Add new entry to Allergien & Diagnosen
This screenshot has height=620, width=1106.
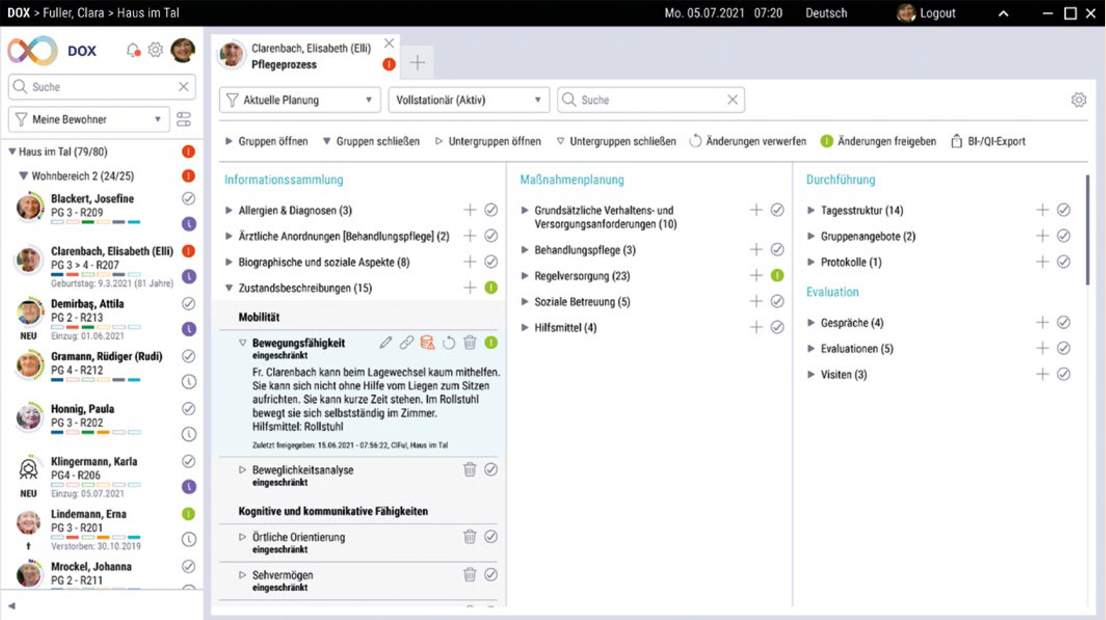[x=470, y=210]
